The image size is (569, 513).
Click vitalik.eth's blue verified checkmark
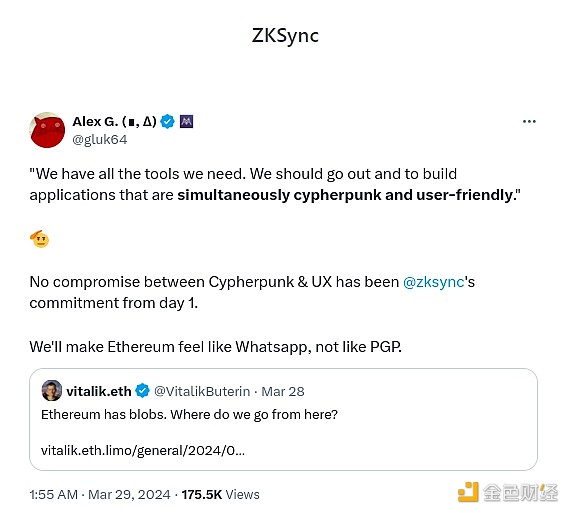click(142, 391)
